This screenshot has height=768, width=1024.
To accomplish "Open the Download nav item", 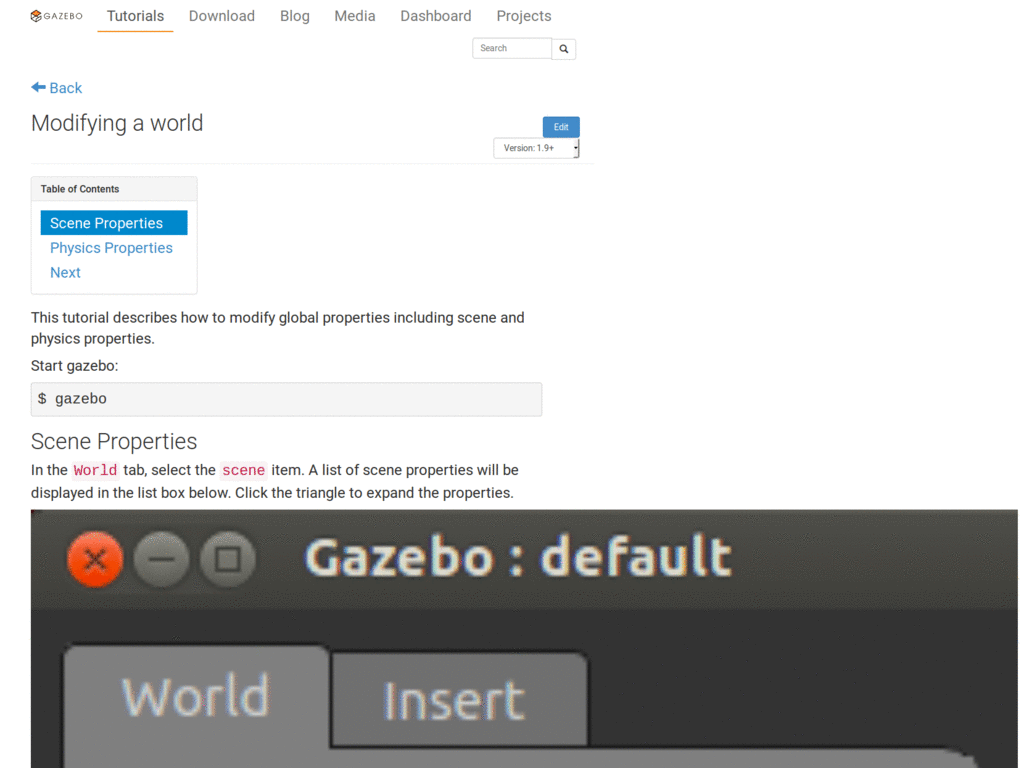I will point(222,16).
